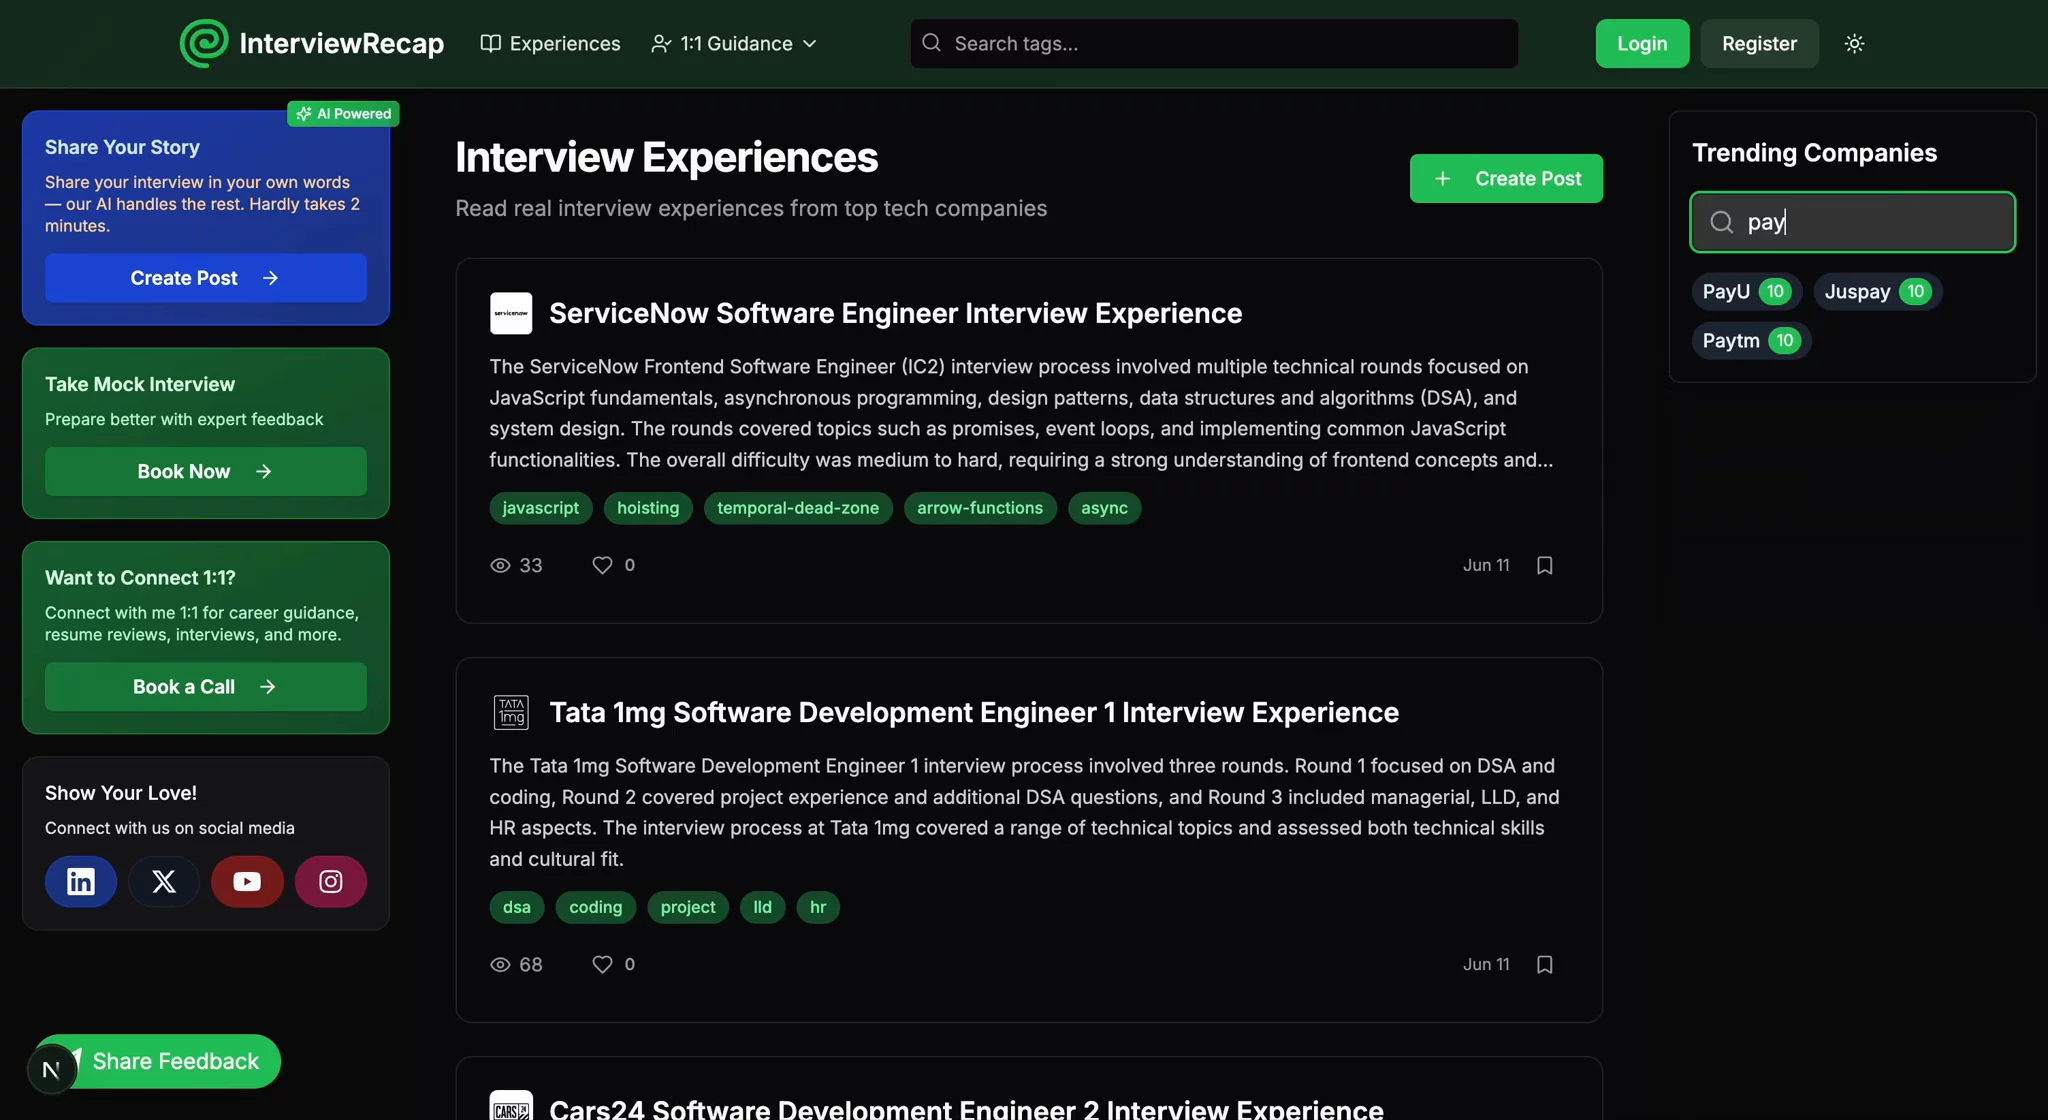The image size is (2048, 1120).
Task: Open the X (Twitter) social icon
Action: point(164,881)
